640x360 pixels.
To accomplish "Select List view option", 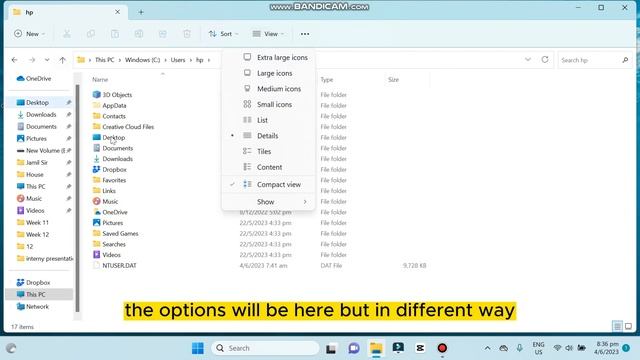I will pos(269,120).
